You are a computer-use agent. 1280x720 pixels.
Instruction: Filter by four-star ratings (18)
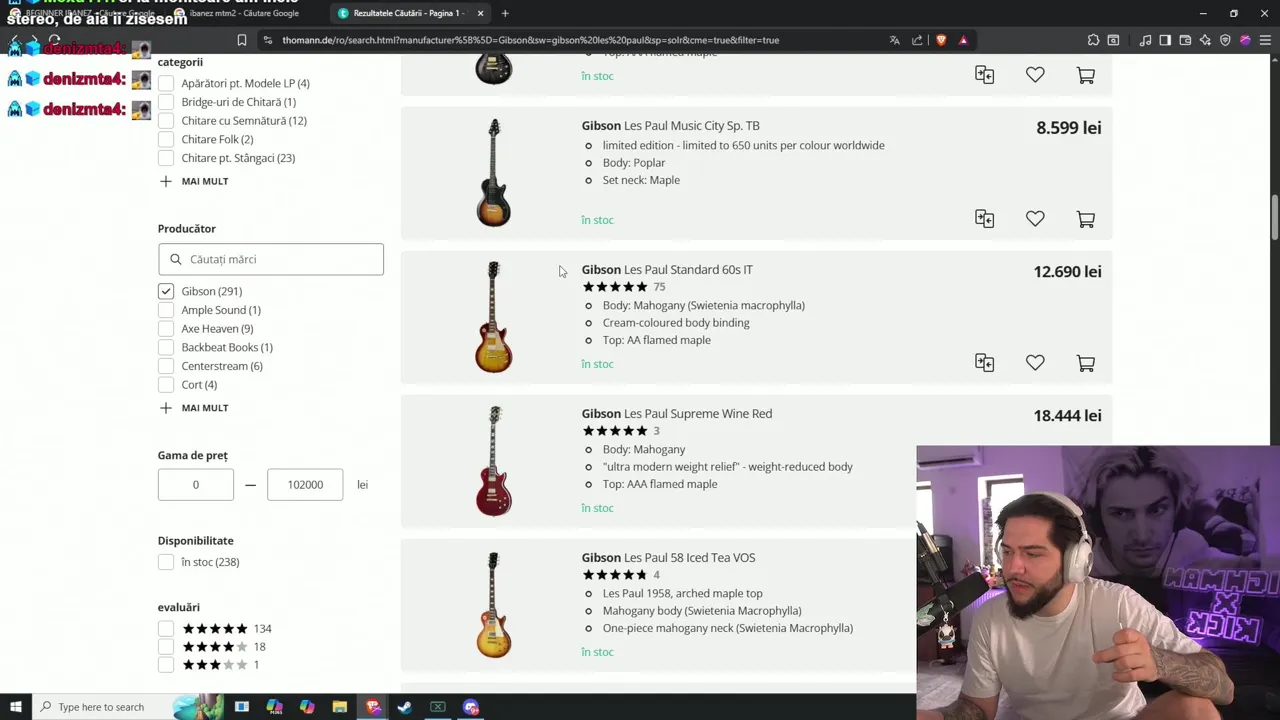click(166, 647)
